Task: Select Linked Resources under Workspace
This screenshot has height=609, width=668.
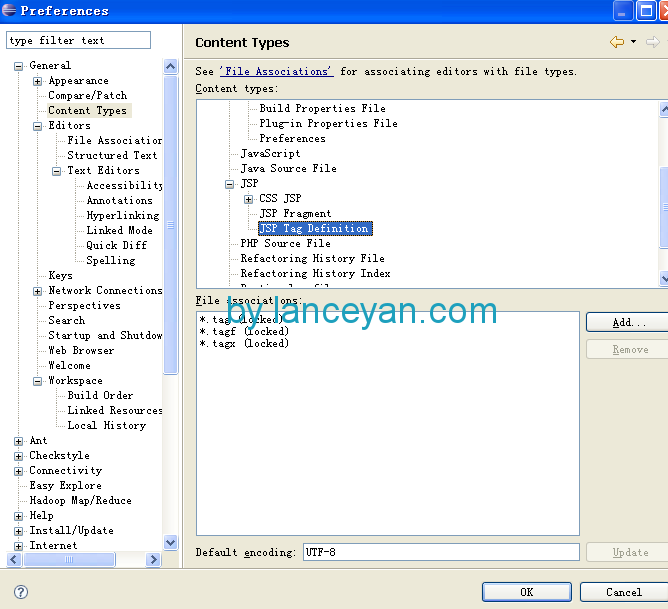Action: click(115, 410)
